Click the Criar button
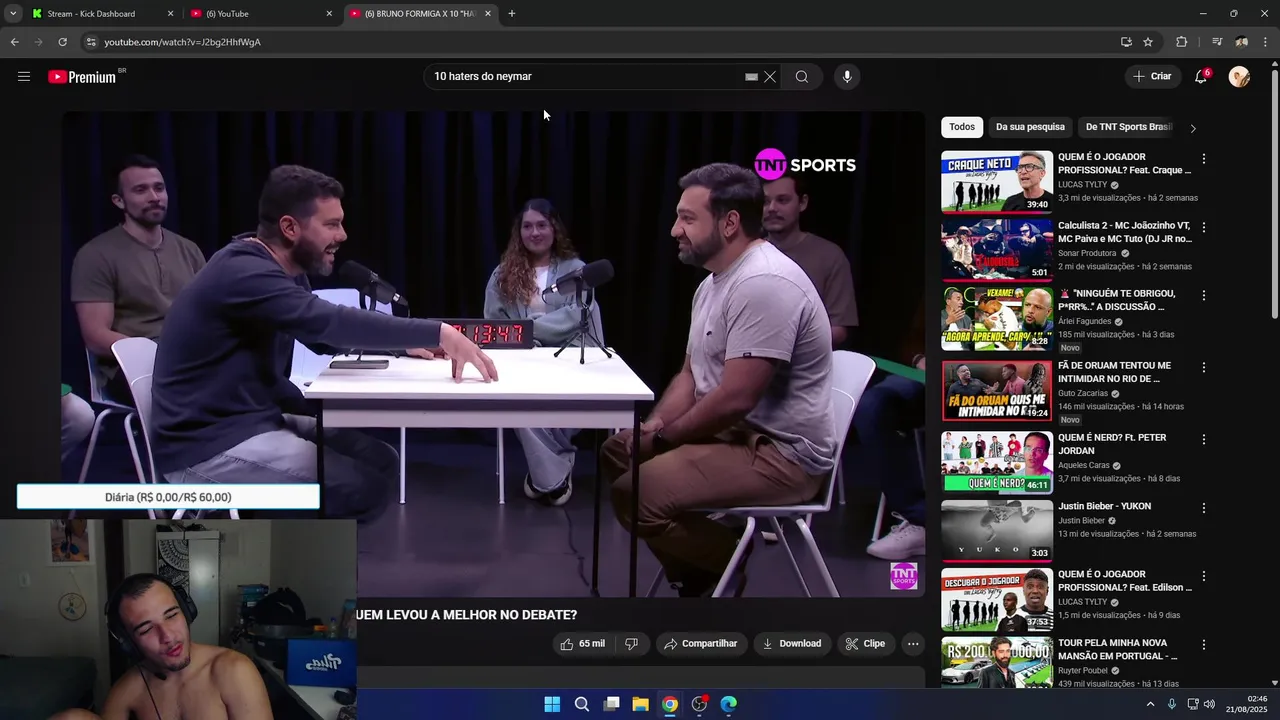The width and height of the screenshot is (1280, 720). click(x=1151, y=76)
